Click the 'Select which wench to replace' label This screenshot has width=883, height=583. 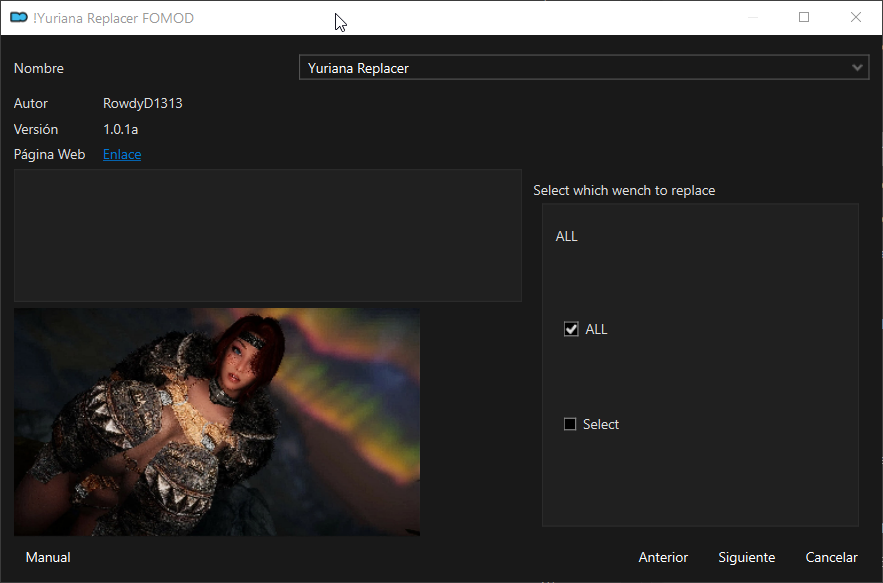tap(624, 190)
